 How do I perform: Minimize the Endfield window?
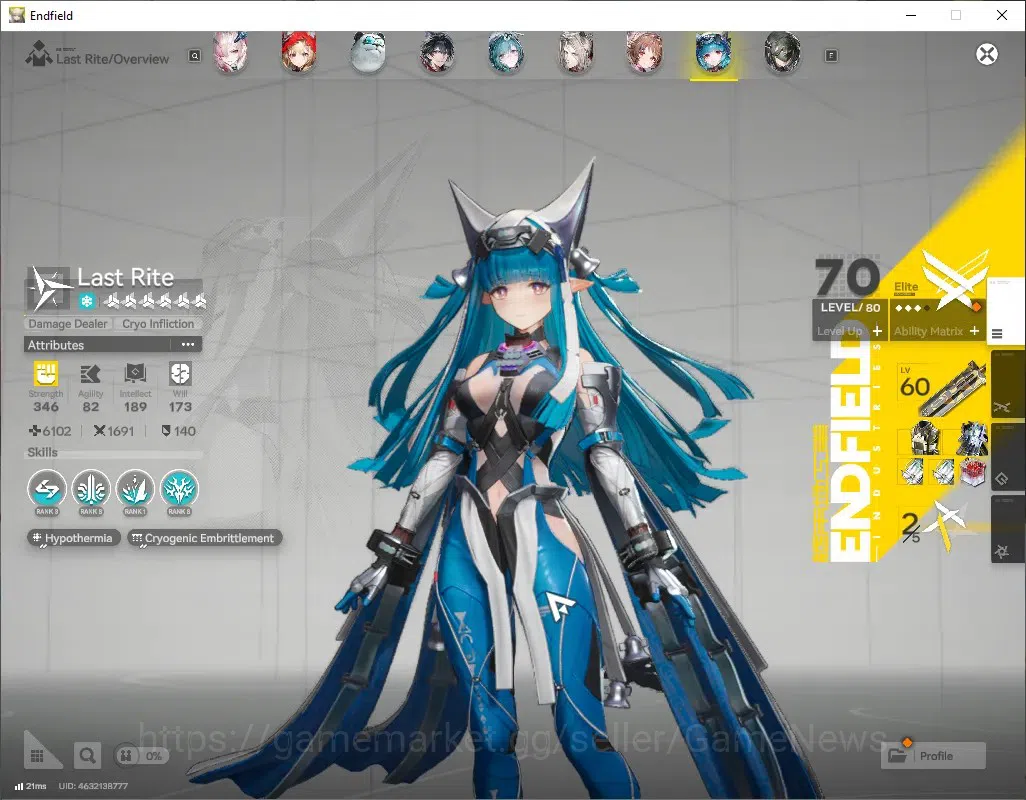tap(911, 15)
